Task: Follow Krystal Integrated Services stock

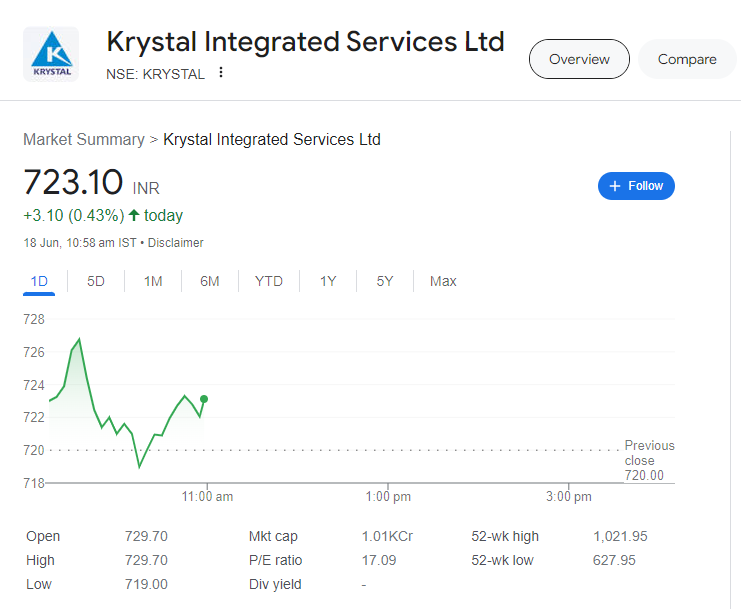Action: (x=636, y=186)
